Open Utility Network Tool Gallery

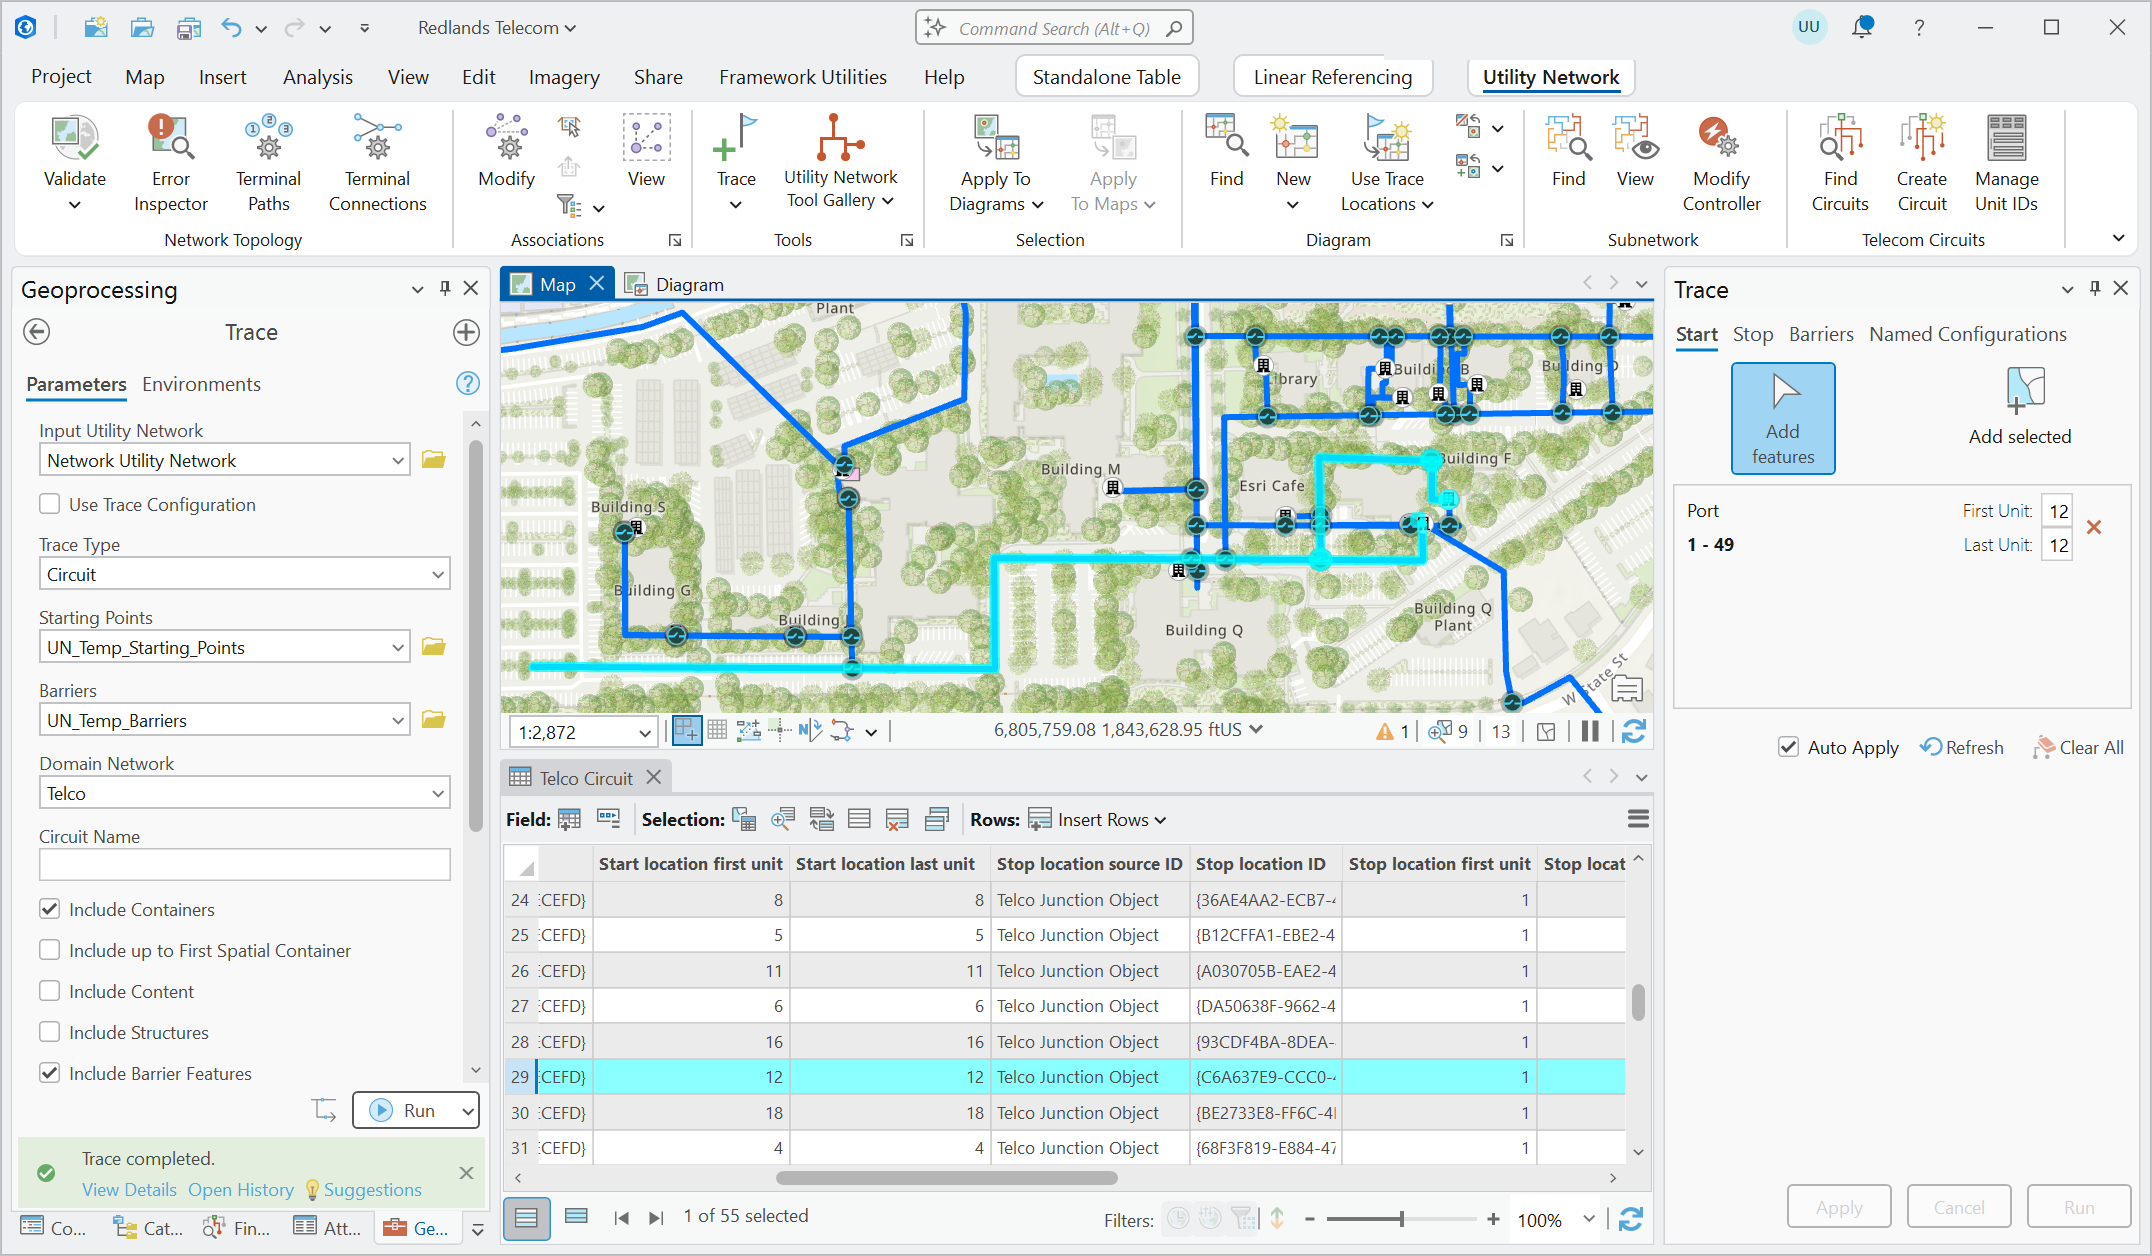click(840, 163)
